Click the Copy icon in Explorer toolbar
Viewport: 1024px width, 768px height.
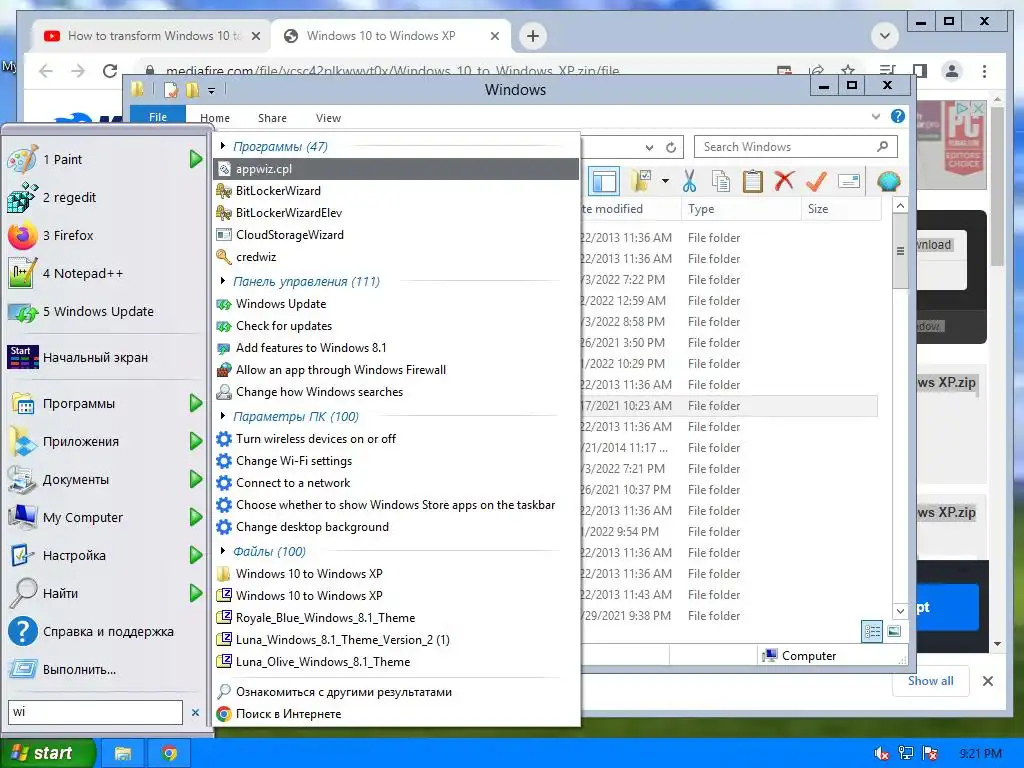(721, 182)
